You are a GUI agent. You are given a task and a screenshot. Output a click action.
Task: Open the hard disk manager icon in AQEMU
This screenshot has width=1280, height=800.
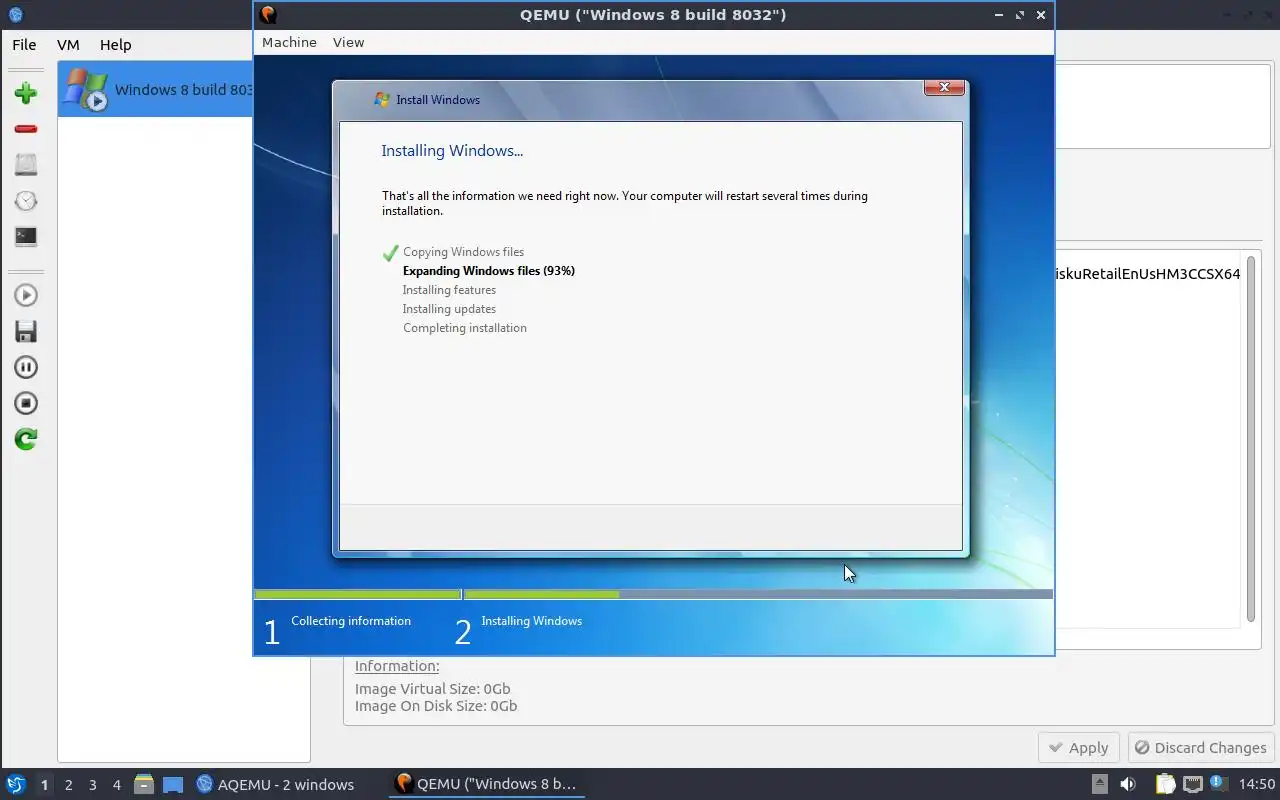pos(26,165)
